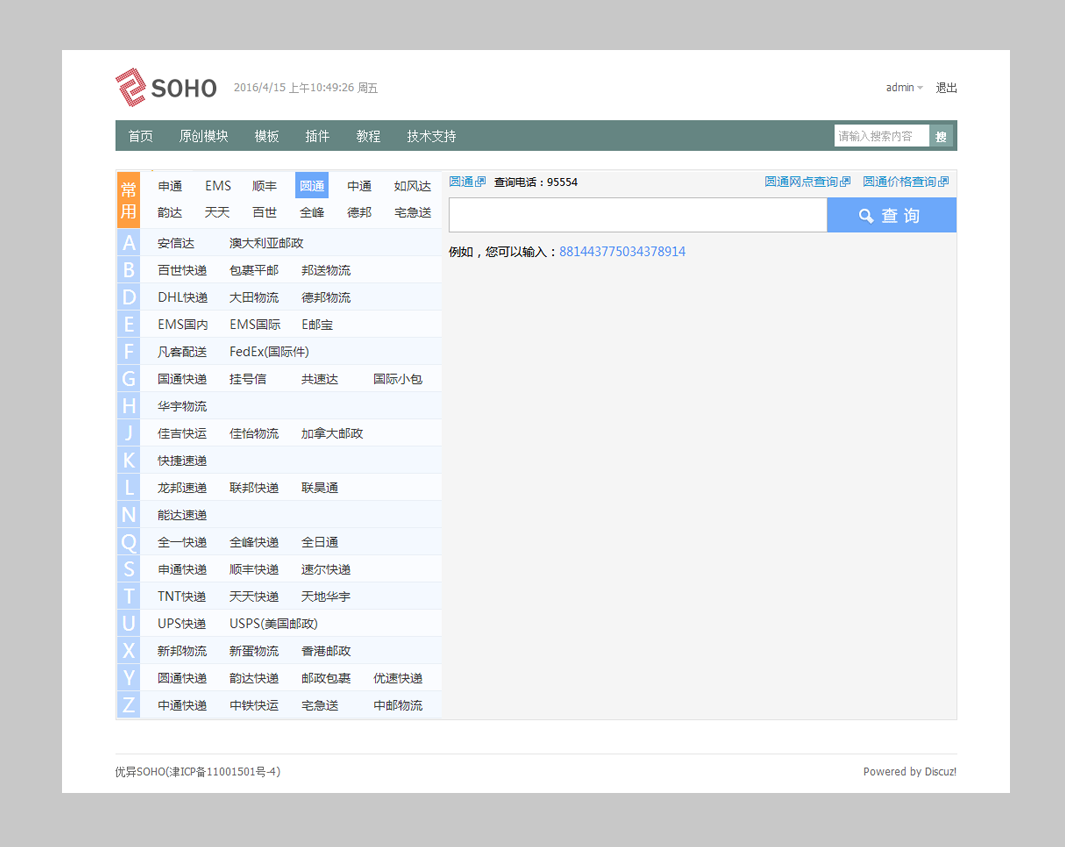The height and width of the screenshot is (847, 1065).
Task: Open the 模板 nav item
Action: point(267,136)
